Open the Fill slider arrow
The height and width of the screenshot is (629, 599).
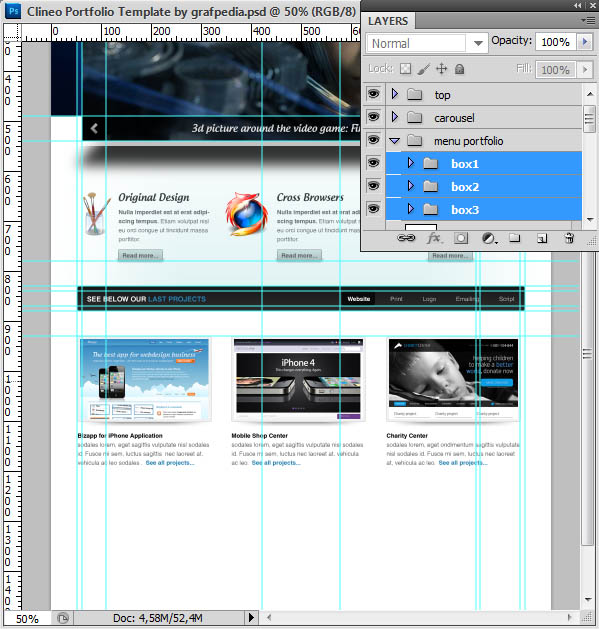(x=585, y=70)
